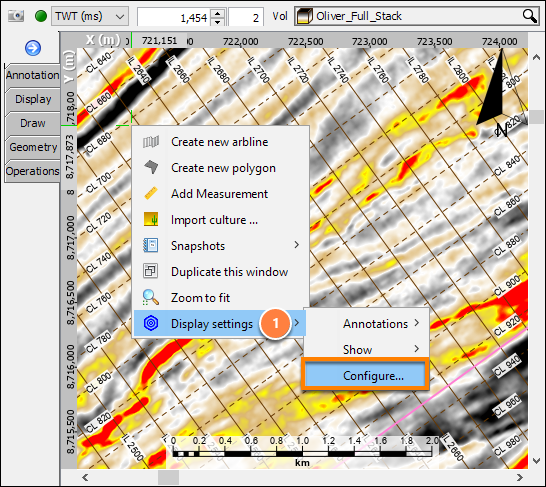
Task: Click the horizontal scrollbar thumb
Action: point(168,477)
